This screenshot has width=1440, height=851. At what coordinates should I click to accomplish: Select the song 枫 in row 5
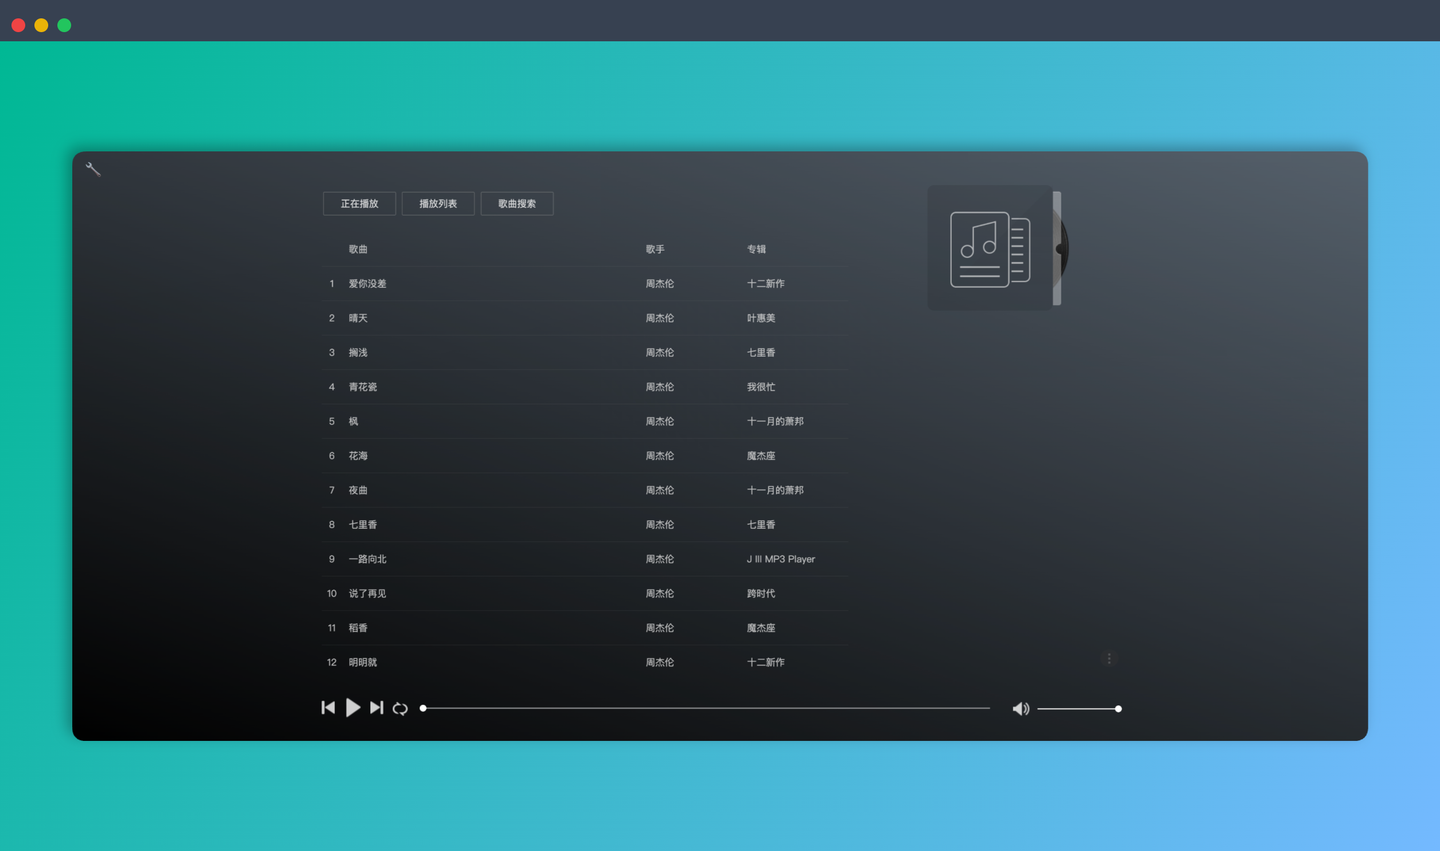coord(353,422)
